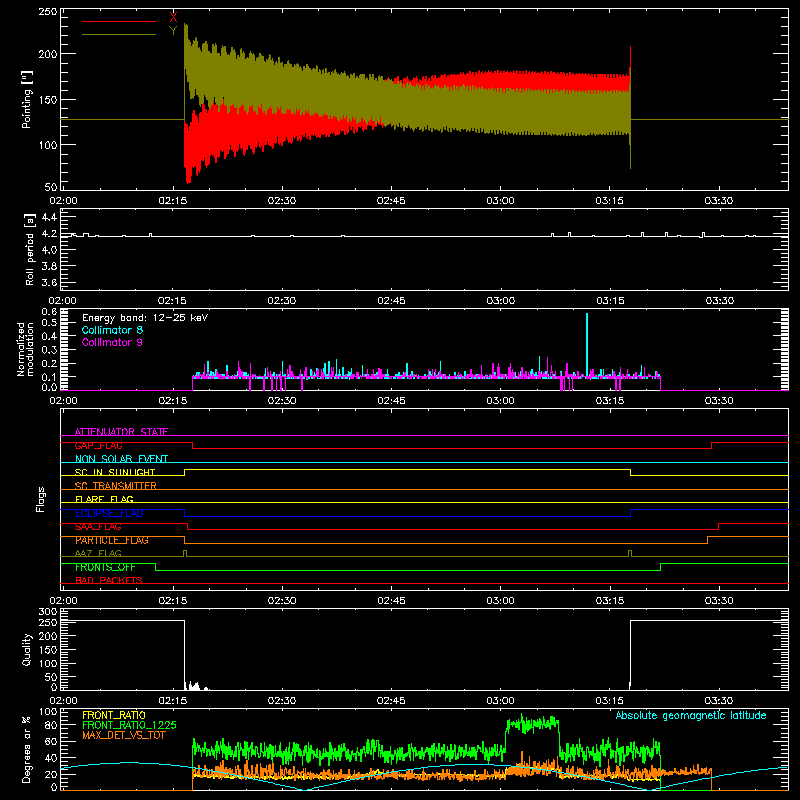Click 02:30 tick label under Roll period plot
The image size is (800, 800).
(x=282, y=301)
